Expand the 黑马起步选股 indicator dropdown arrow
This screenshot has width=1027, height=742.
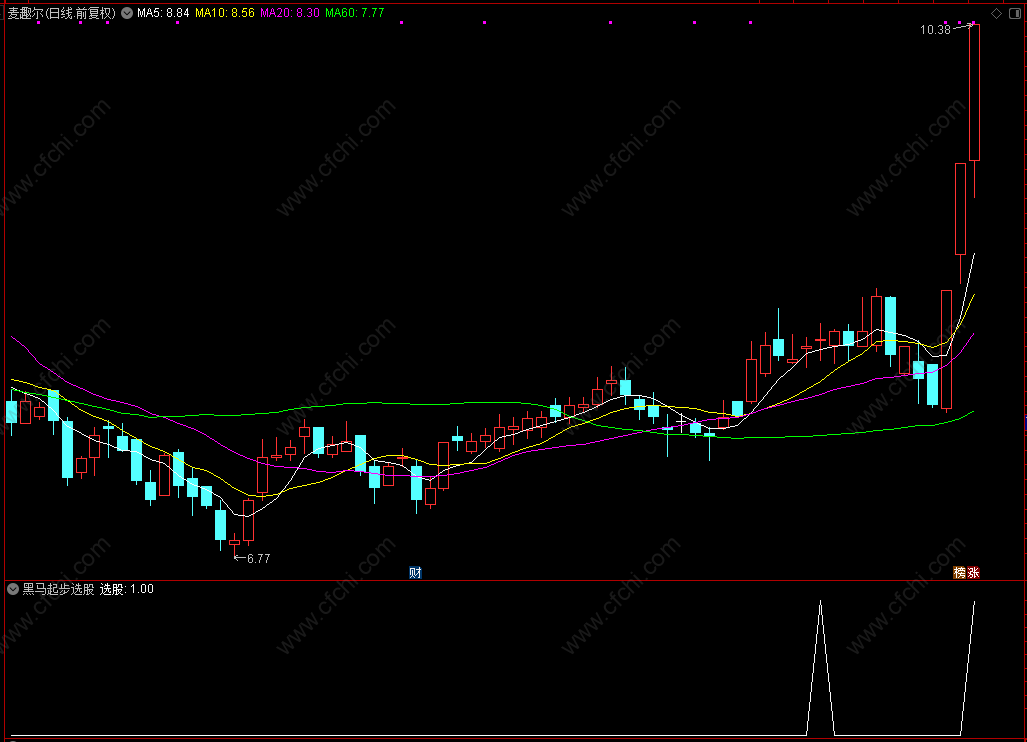(12, 589)
